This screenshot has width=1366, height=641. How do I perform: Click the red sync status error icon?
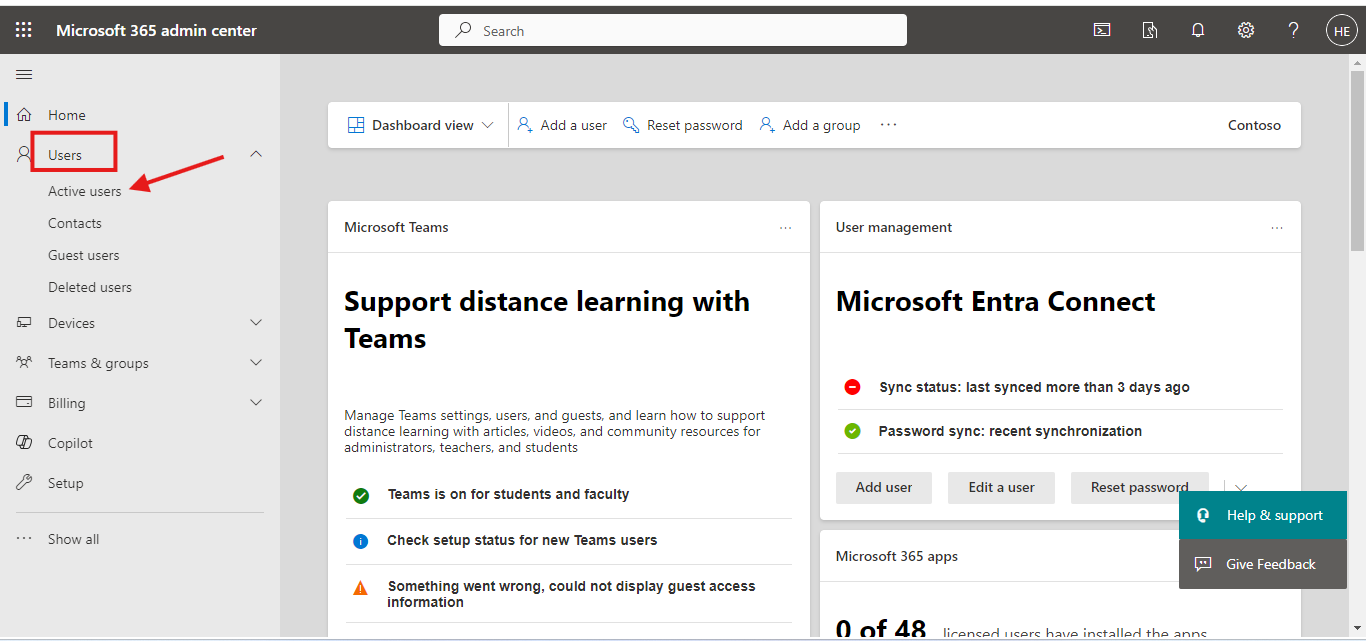(x=852, y=387)
